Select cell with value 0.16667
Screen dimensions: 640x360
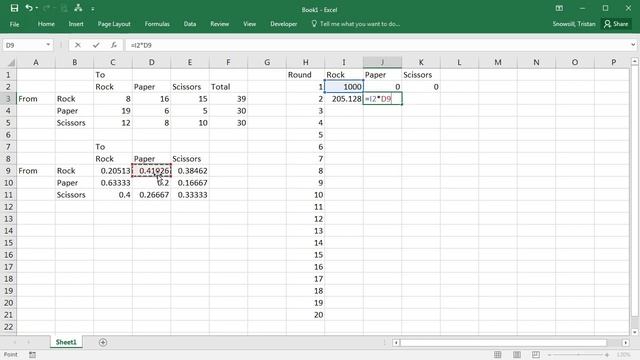pyautogui.click(x=190, y=182)
